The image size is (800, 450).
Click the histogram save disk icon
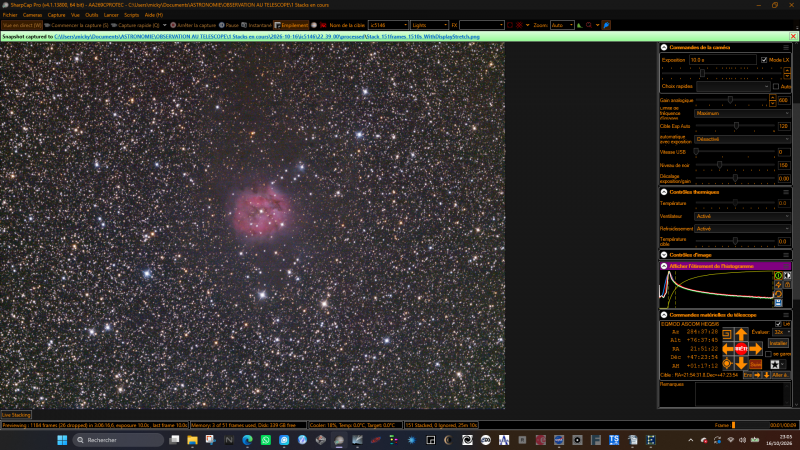(778, 303)
